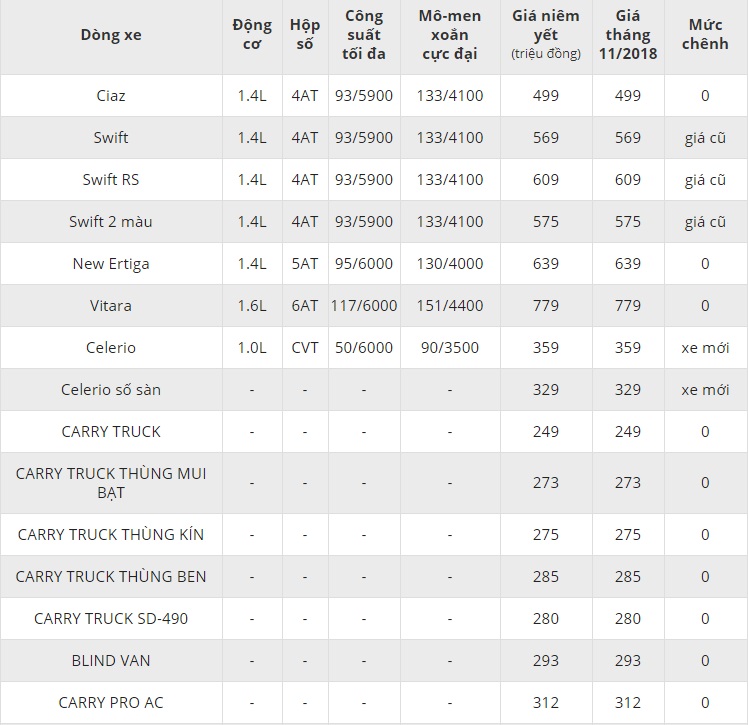Click the "Swift 2 màu" model cell

point(111,222)
